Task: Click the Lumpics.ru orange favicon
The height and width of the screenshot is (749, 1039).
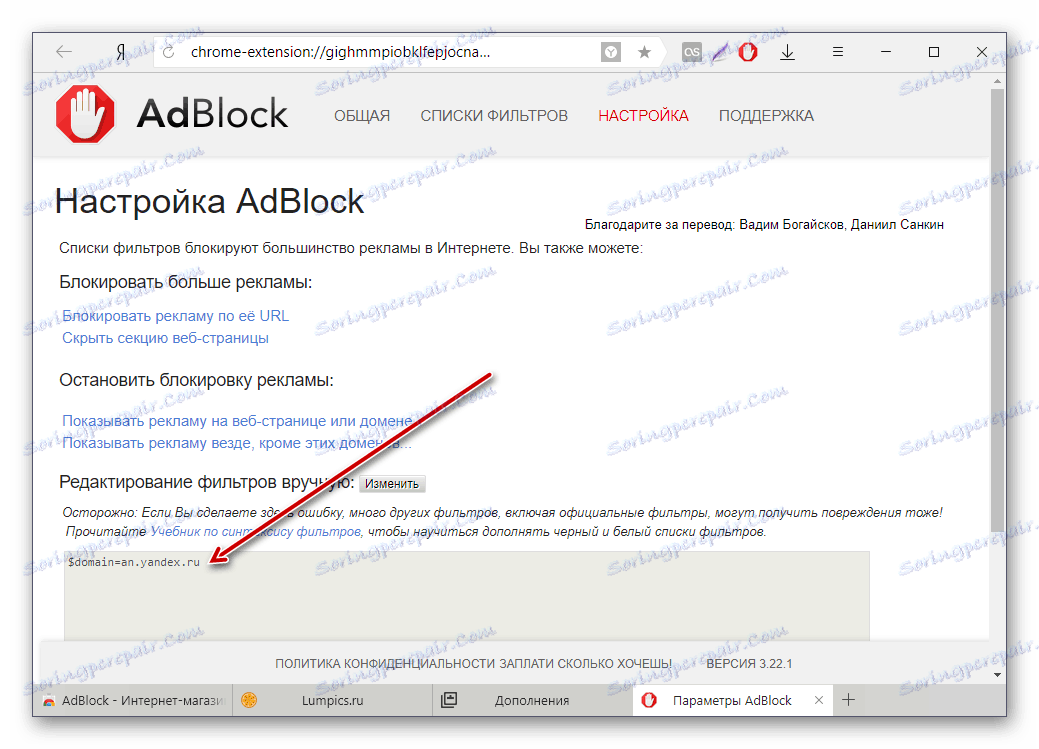Action: coord(249,700)
